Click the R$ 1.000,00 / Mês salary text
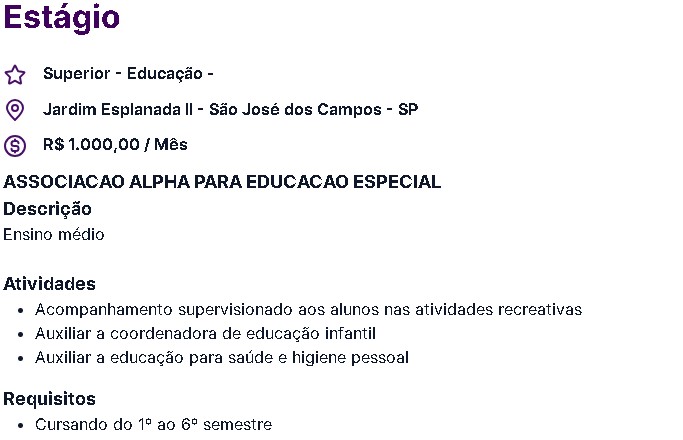This screenshot has width=683, height=440. click(115, 144)
